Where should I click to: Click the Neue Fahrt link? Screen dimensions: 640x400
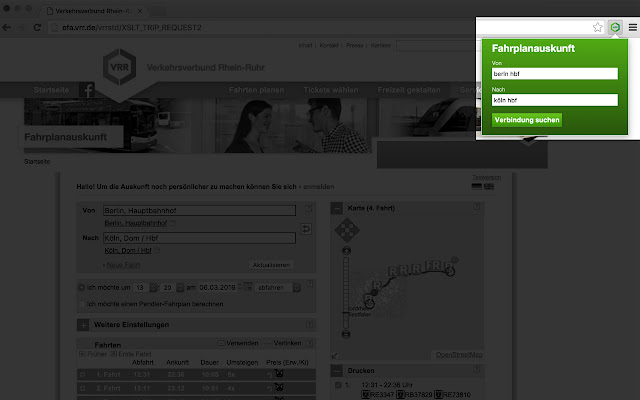pos(123,265)
